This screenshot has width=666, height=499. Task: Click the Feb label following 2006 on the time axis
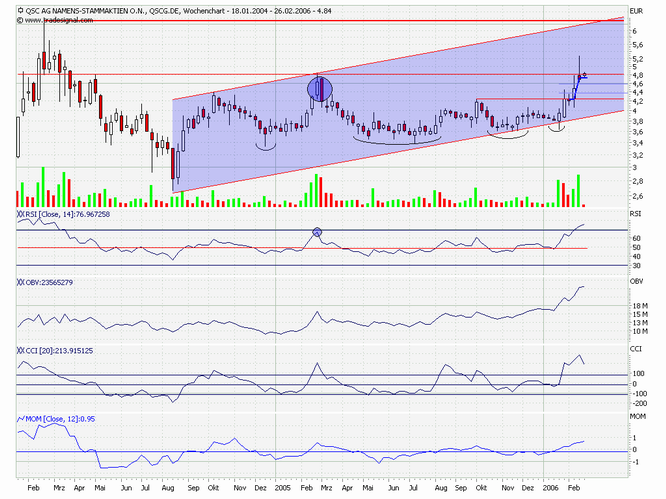(x=574, y=488)
